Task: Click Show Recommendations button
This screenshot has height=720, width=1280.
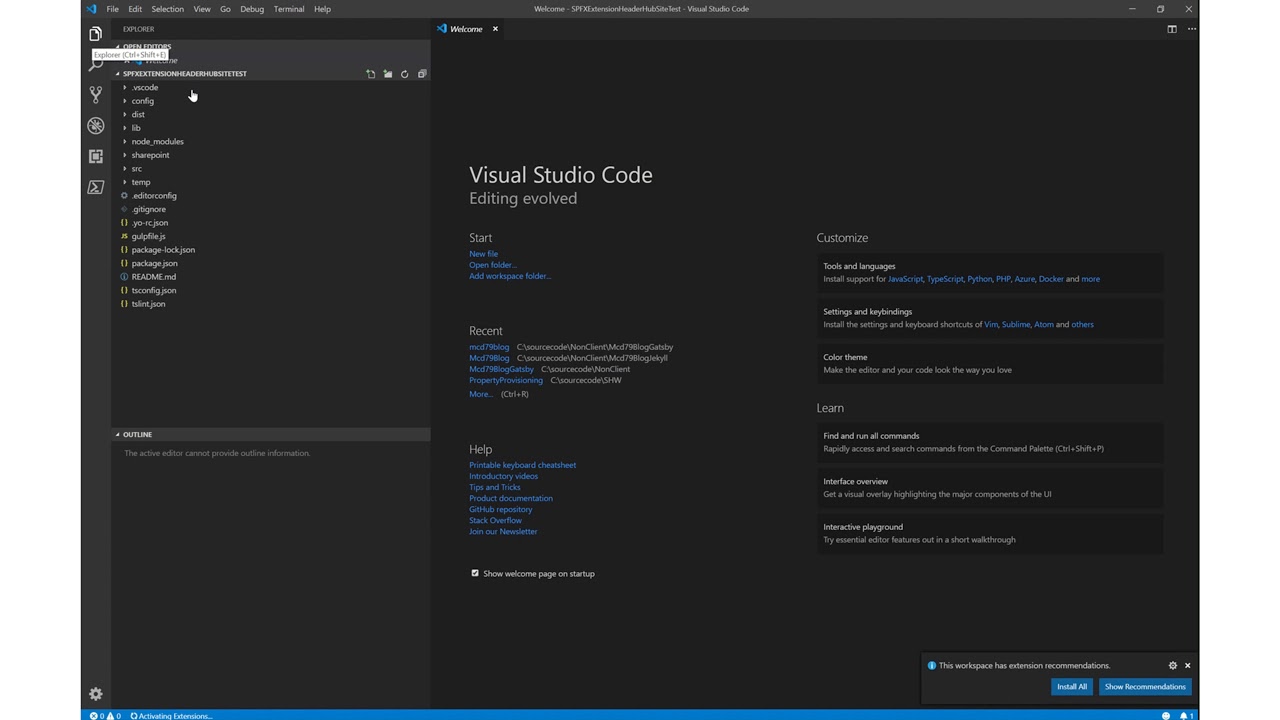Action: 1145,687
